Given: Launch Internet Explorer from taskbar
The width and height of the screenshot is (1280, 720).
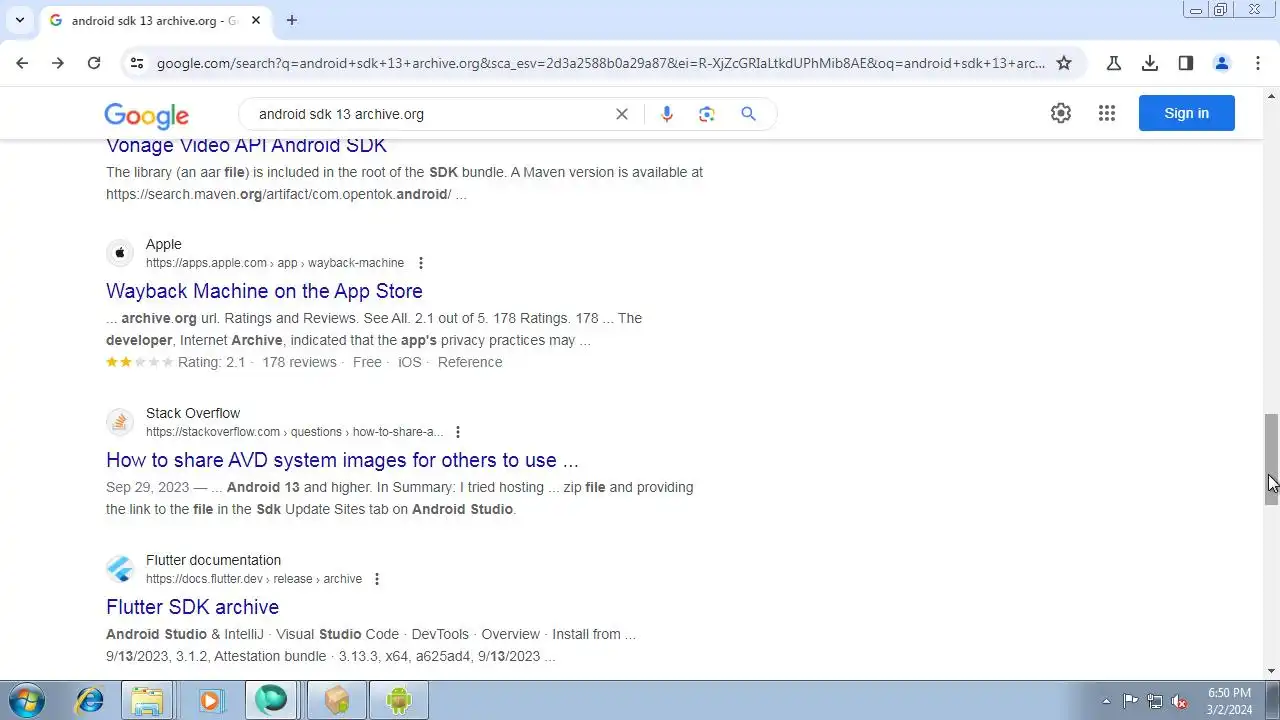Looking at the screenshot, I should pos(89,700).
